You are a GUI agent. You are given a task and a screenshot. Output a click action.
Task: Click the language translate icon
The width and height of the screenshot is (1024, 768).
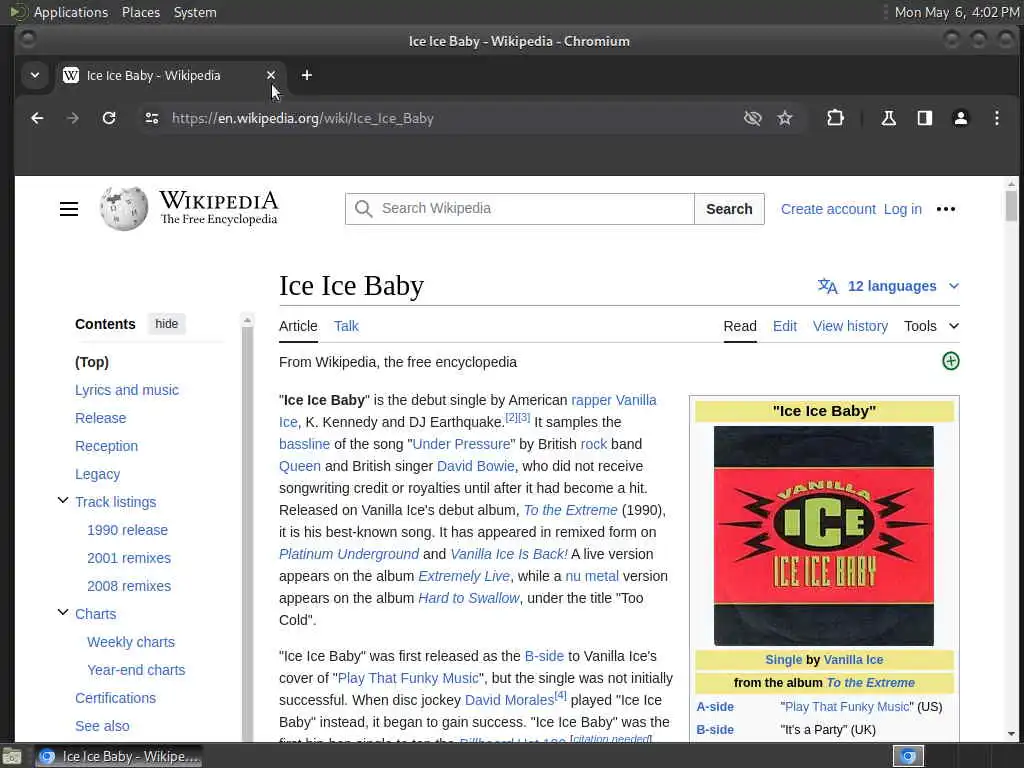point(827,286)
